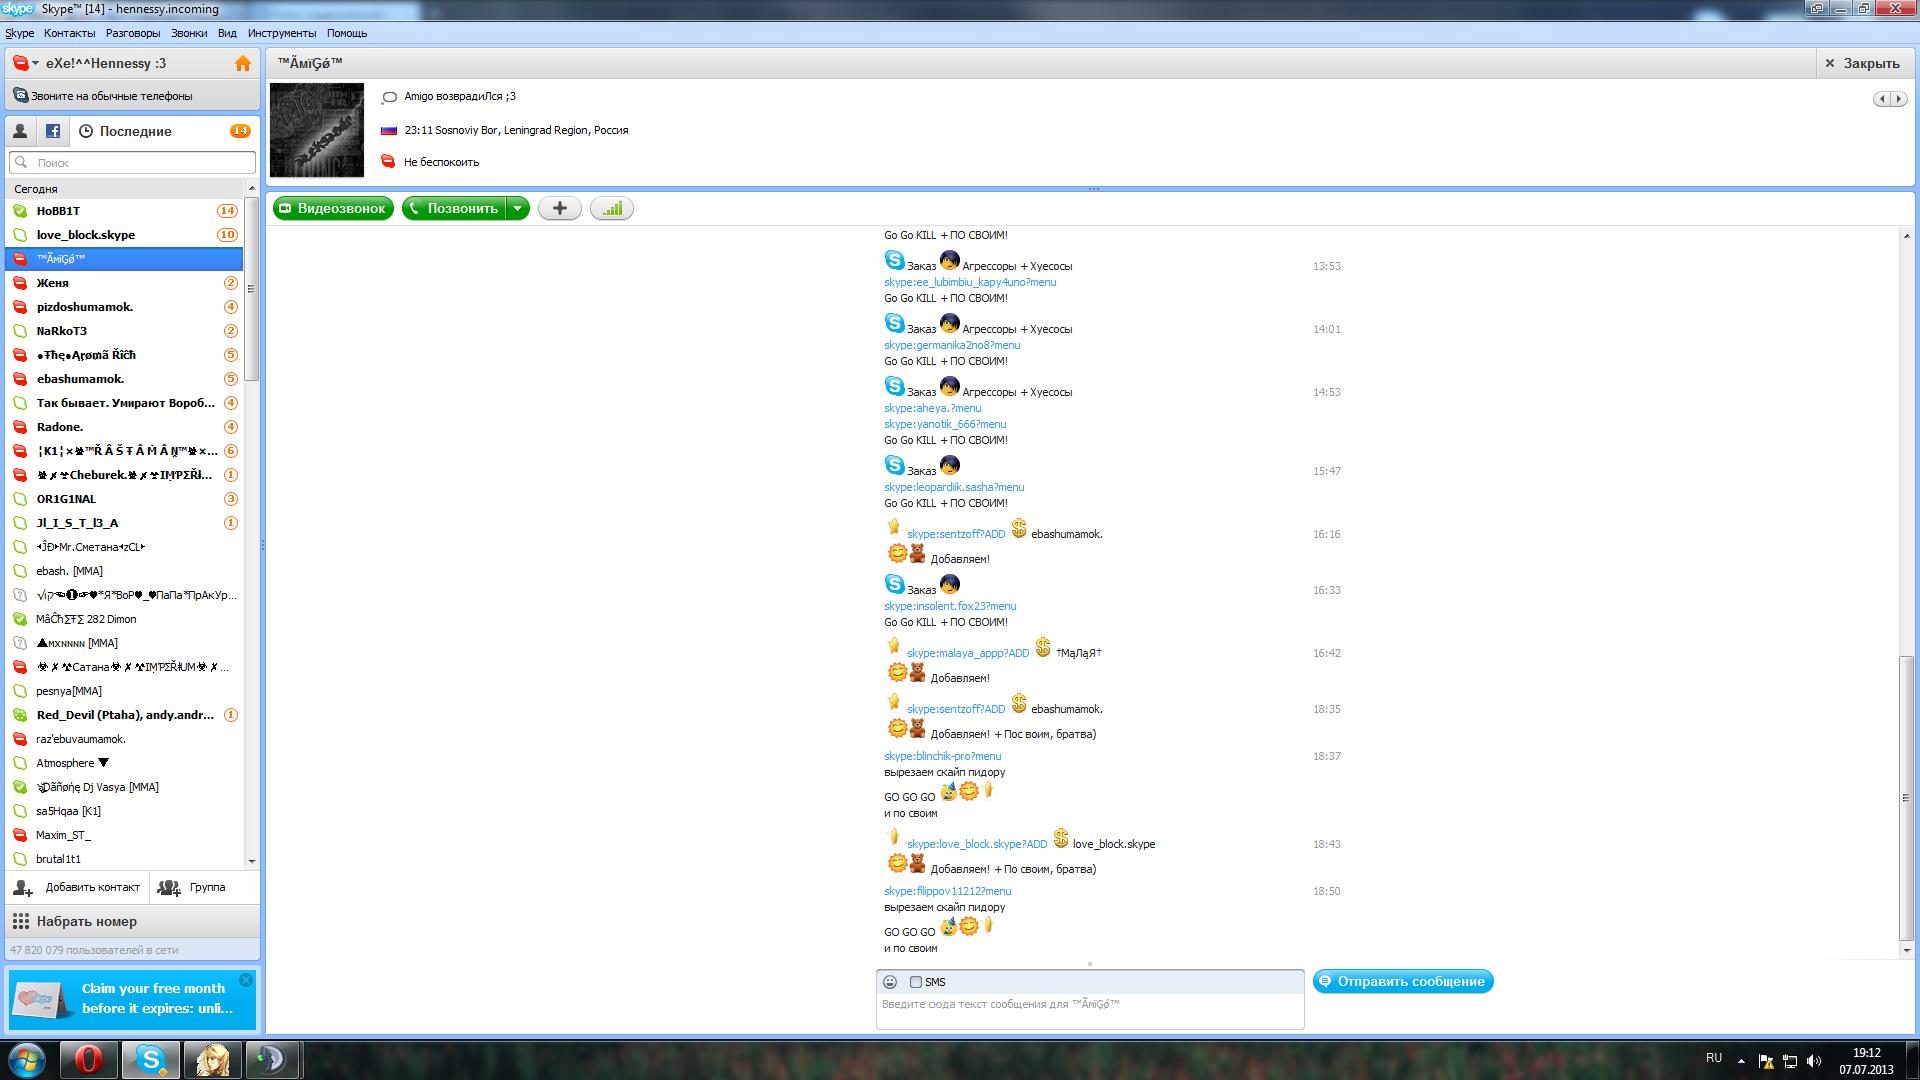Image resolution: width=1920 pixels, height=1080 pixels.
Task: Open the Звонки menu
Action: coord(189,33)
